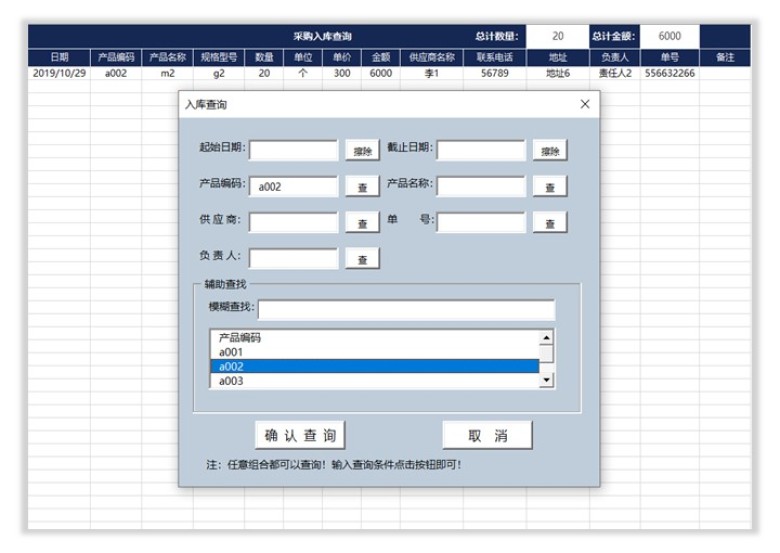Clear the 截止日期 field with 擦除
This screenshot has width=780, height=553.
coord(550,151)
